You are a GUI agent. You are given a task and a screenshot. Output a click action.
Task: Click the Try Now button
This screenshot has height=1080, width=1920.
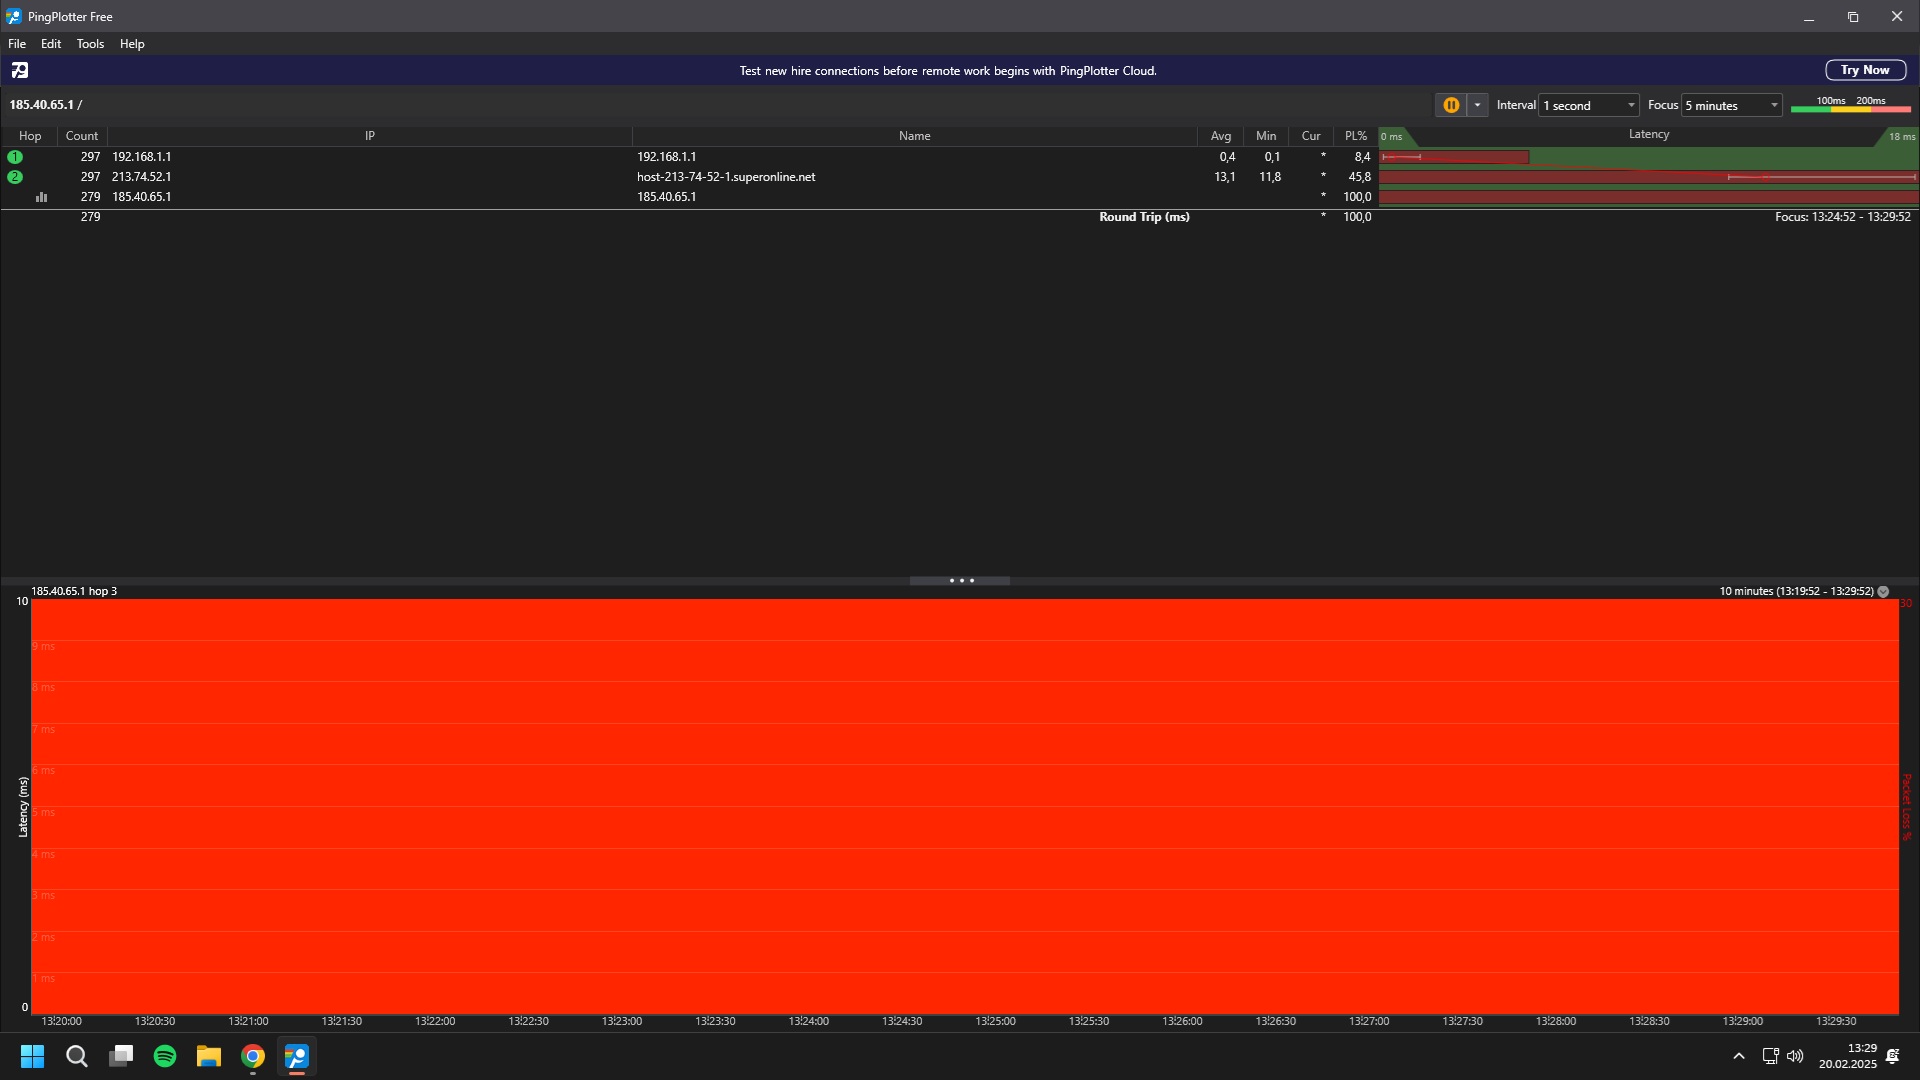point(1865,70)
